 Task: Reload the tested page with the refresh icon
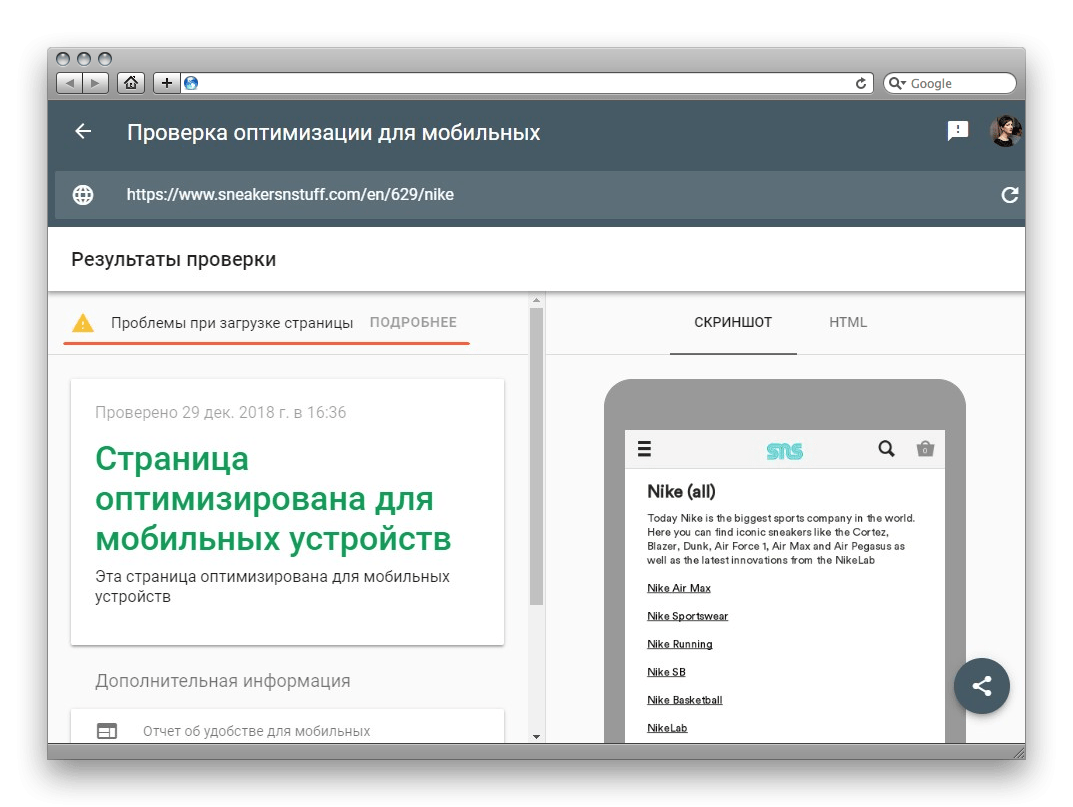[1009, 194]
